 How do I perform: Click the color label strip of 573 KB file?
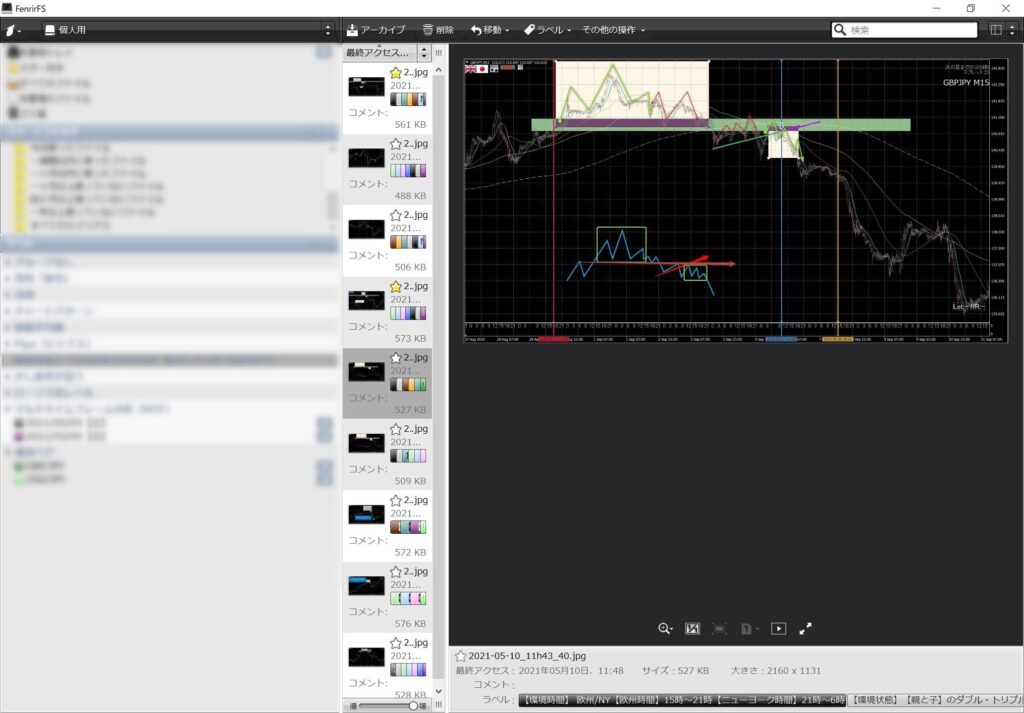[x=408, y=313]
